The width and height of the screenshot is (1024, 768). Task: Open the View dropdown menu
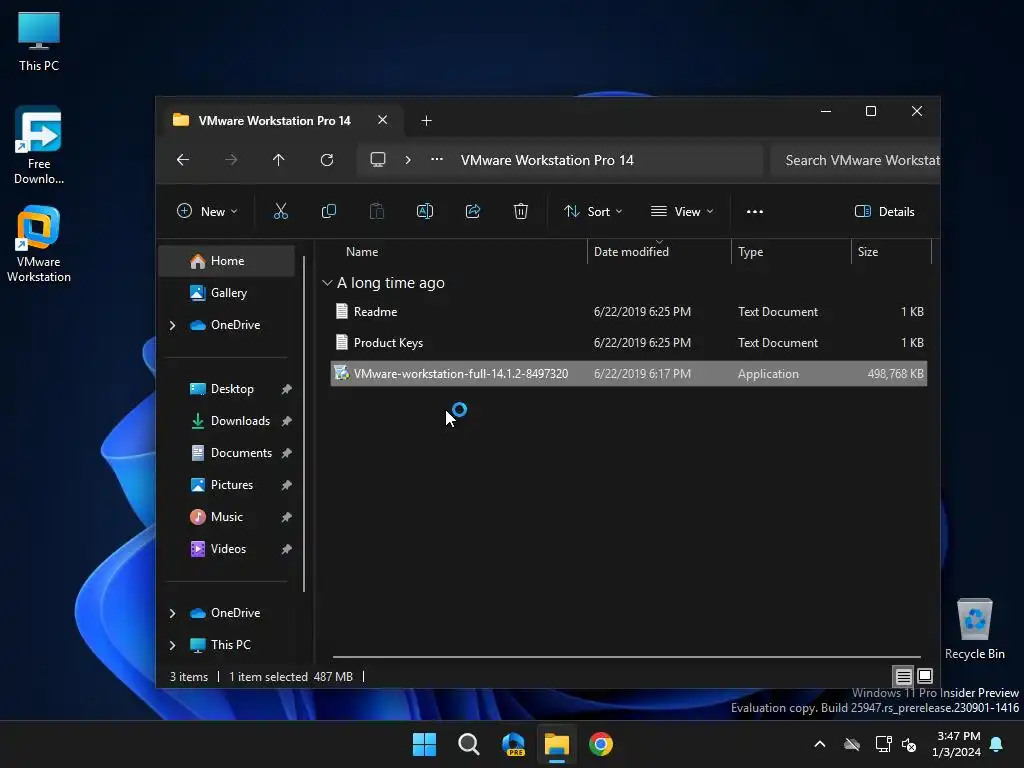[x=682, y=212]
